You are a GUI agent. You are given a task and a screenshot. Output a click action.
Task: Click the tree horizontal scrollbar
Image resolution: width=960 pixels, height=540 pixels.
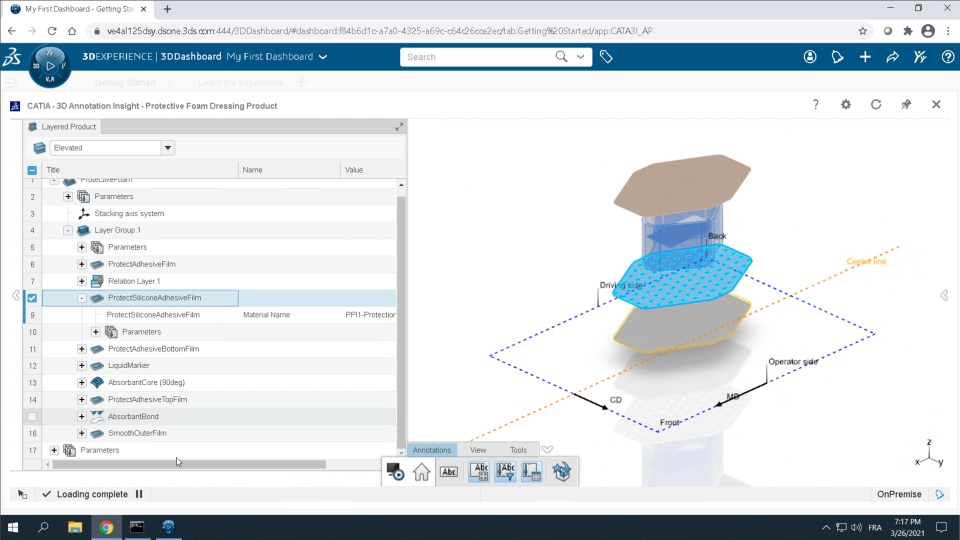[x=189, y=465]
